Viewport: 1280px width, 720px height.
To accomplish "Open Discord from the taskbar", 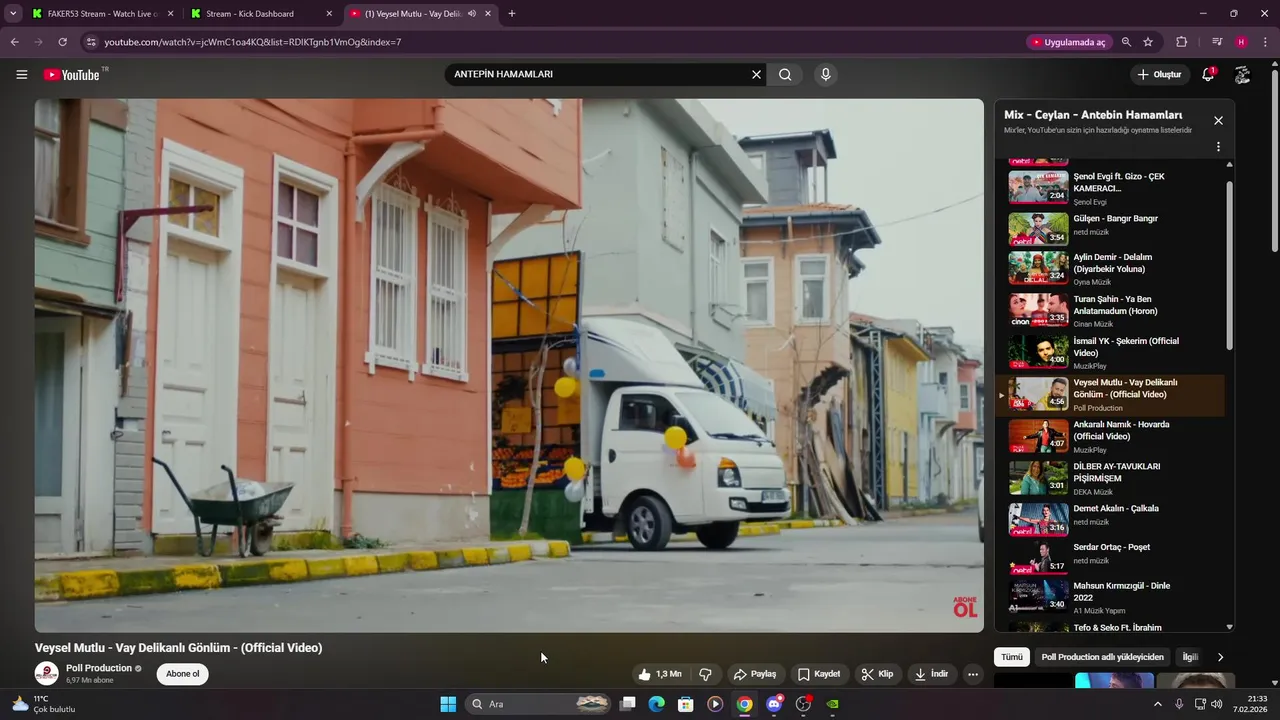I will (x=773, y=704).
